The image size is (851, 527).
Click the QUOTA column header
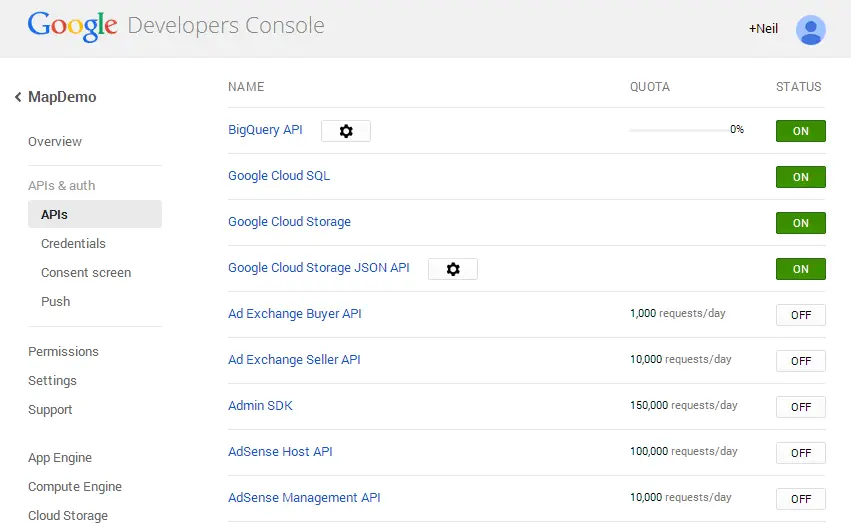point(650,87)
